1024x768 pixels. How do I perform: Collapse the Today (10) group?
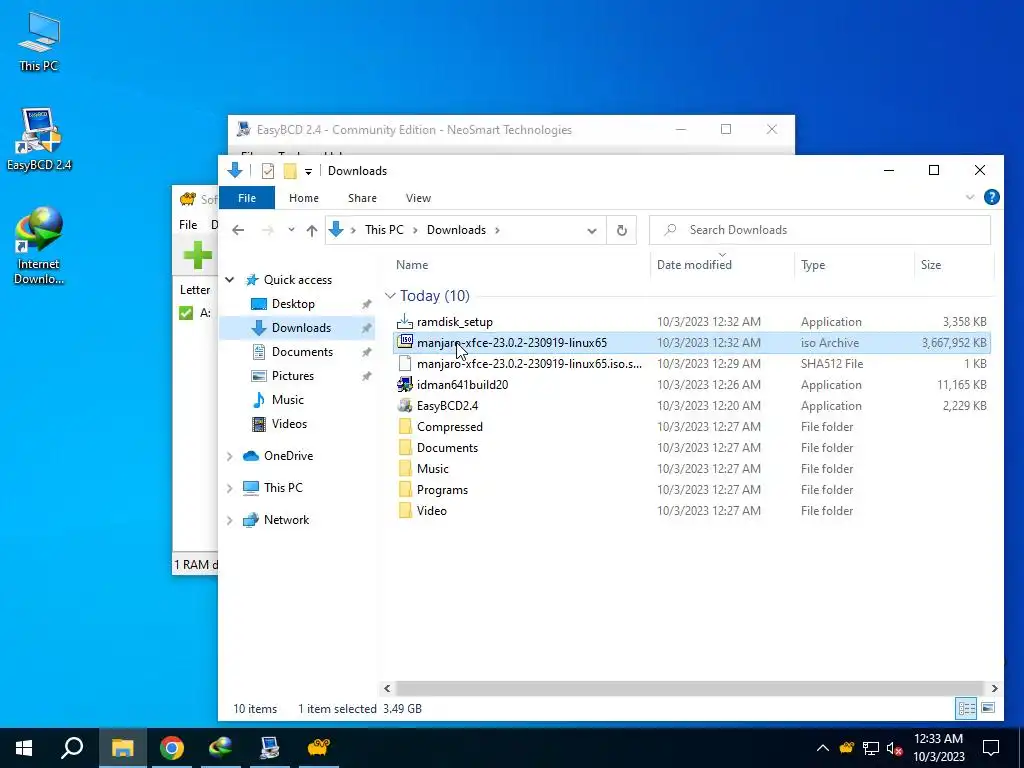(391, 296)
